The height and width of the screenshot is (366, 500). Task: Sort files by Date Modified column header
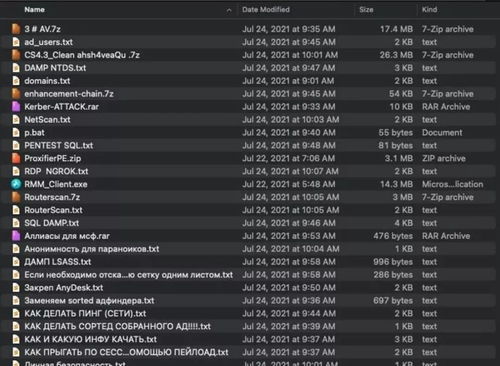[266, 10]
